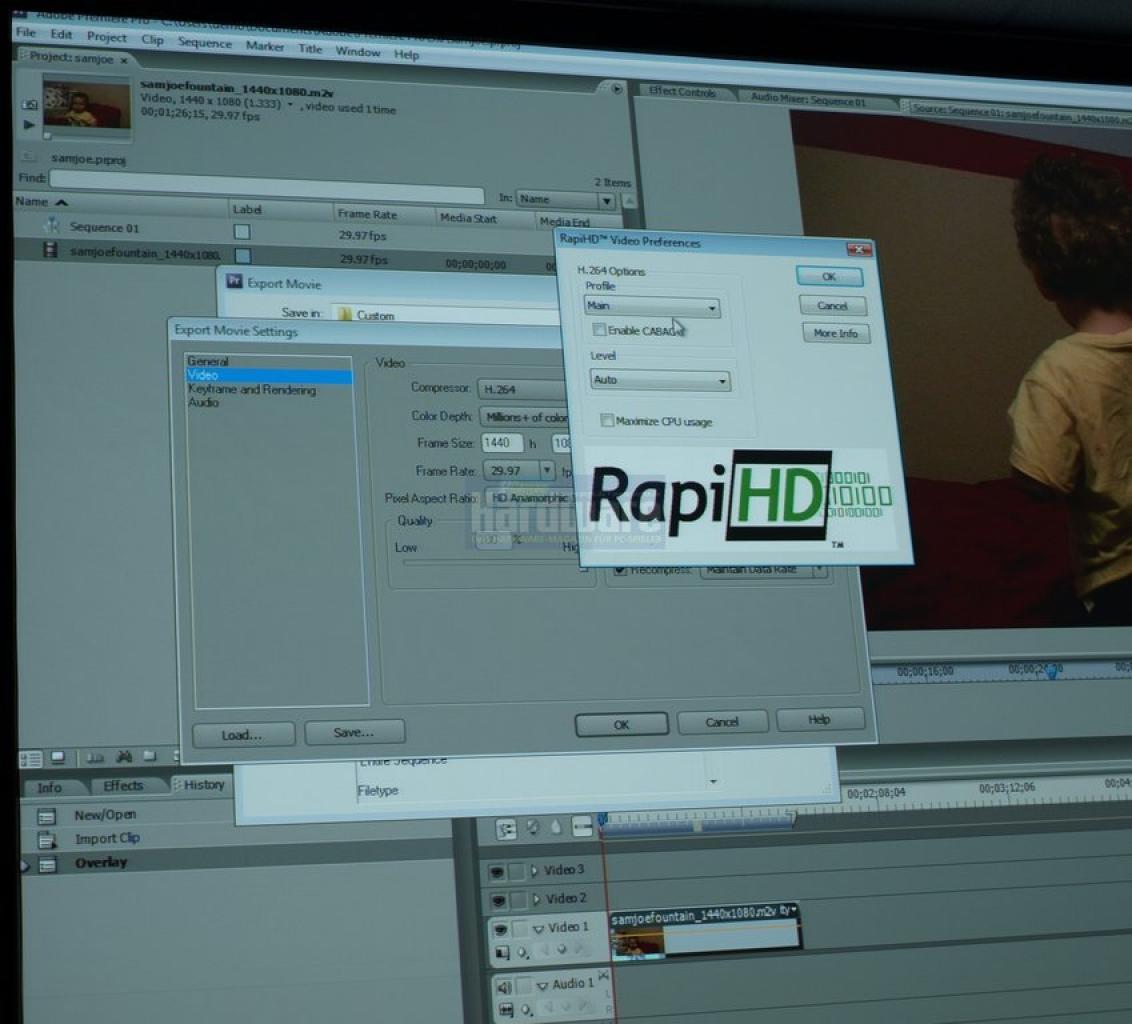Open the Profile dropdown showing Main

click(652, 307)
